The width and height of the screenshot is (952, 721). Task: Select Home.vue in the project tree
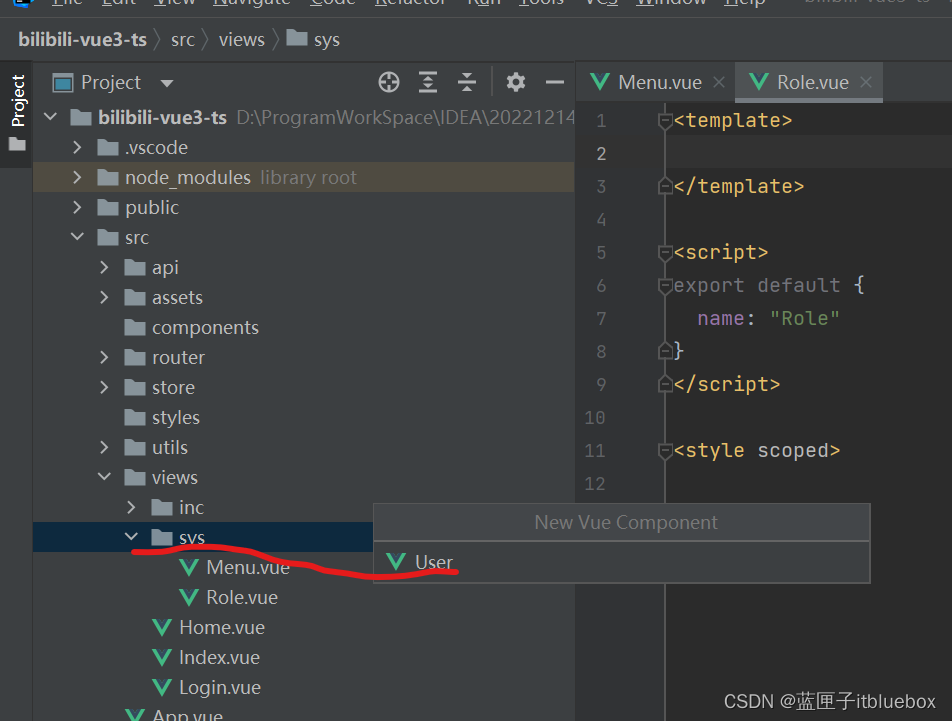coord(222,628)
